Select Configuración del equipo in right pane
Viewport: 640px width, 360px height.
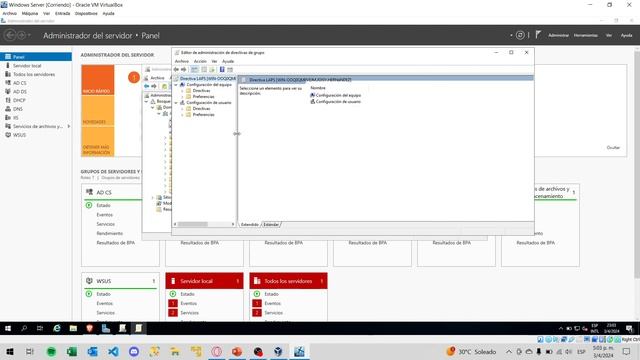(336, 95)
